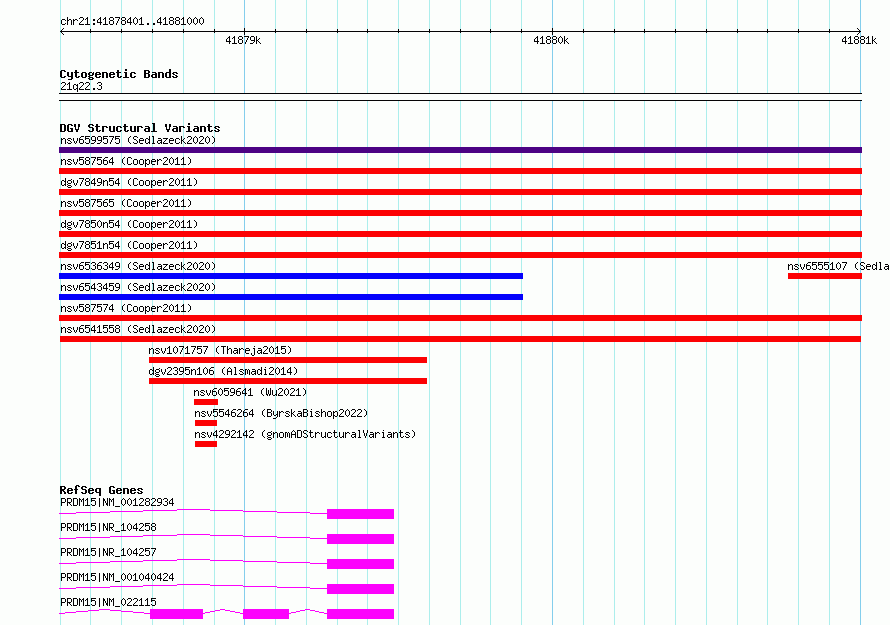Click the right arrowhead of the ruler
The image size is (890, 625).
859,31
